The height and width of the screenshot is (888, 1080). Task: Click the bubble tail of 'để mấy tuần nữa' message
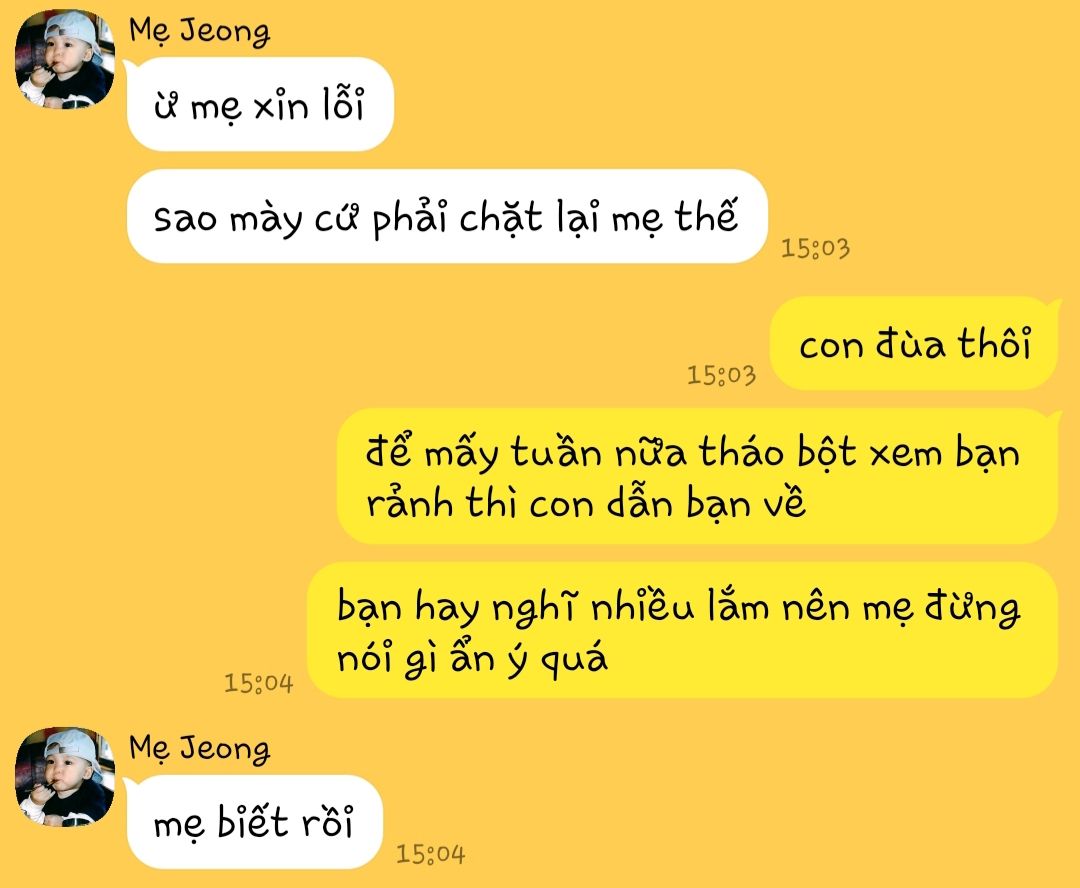(1054, 417)
